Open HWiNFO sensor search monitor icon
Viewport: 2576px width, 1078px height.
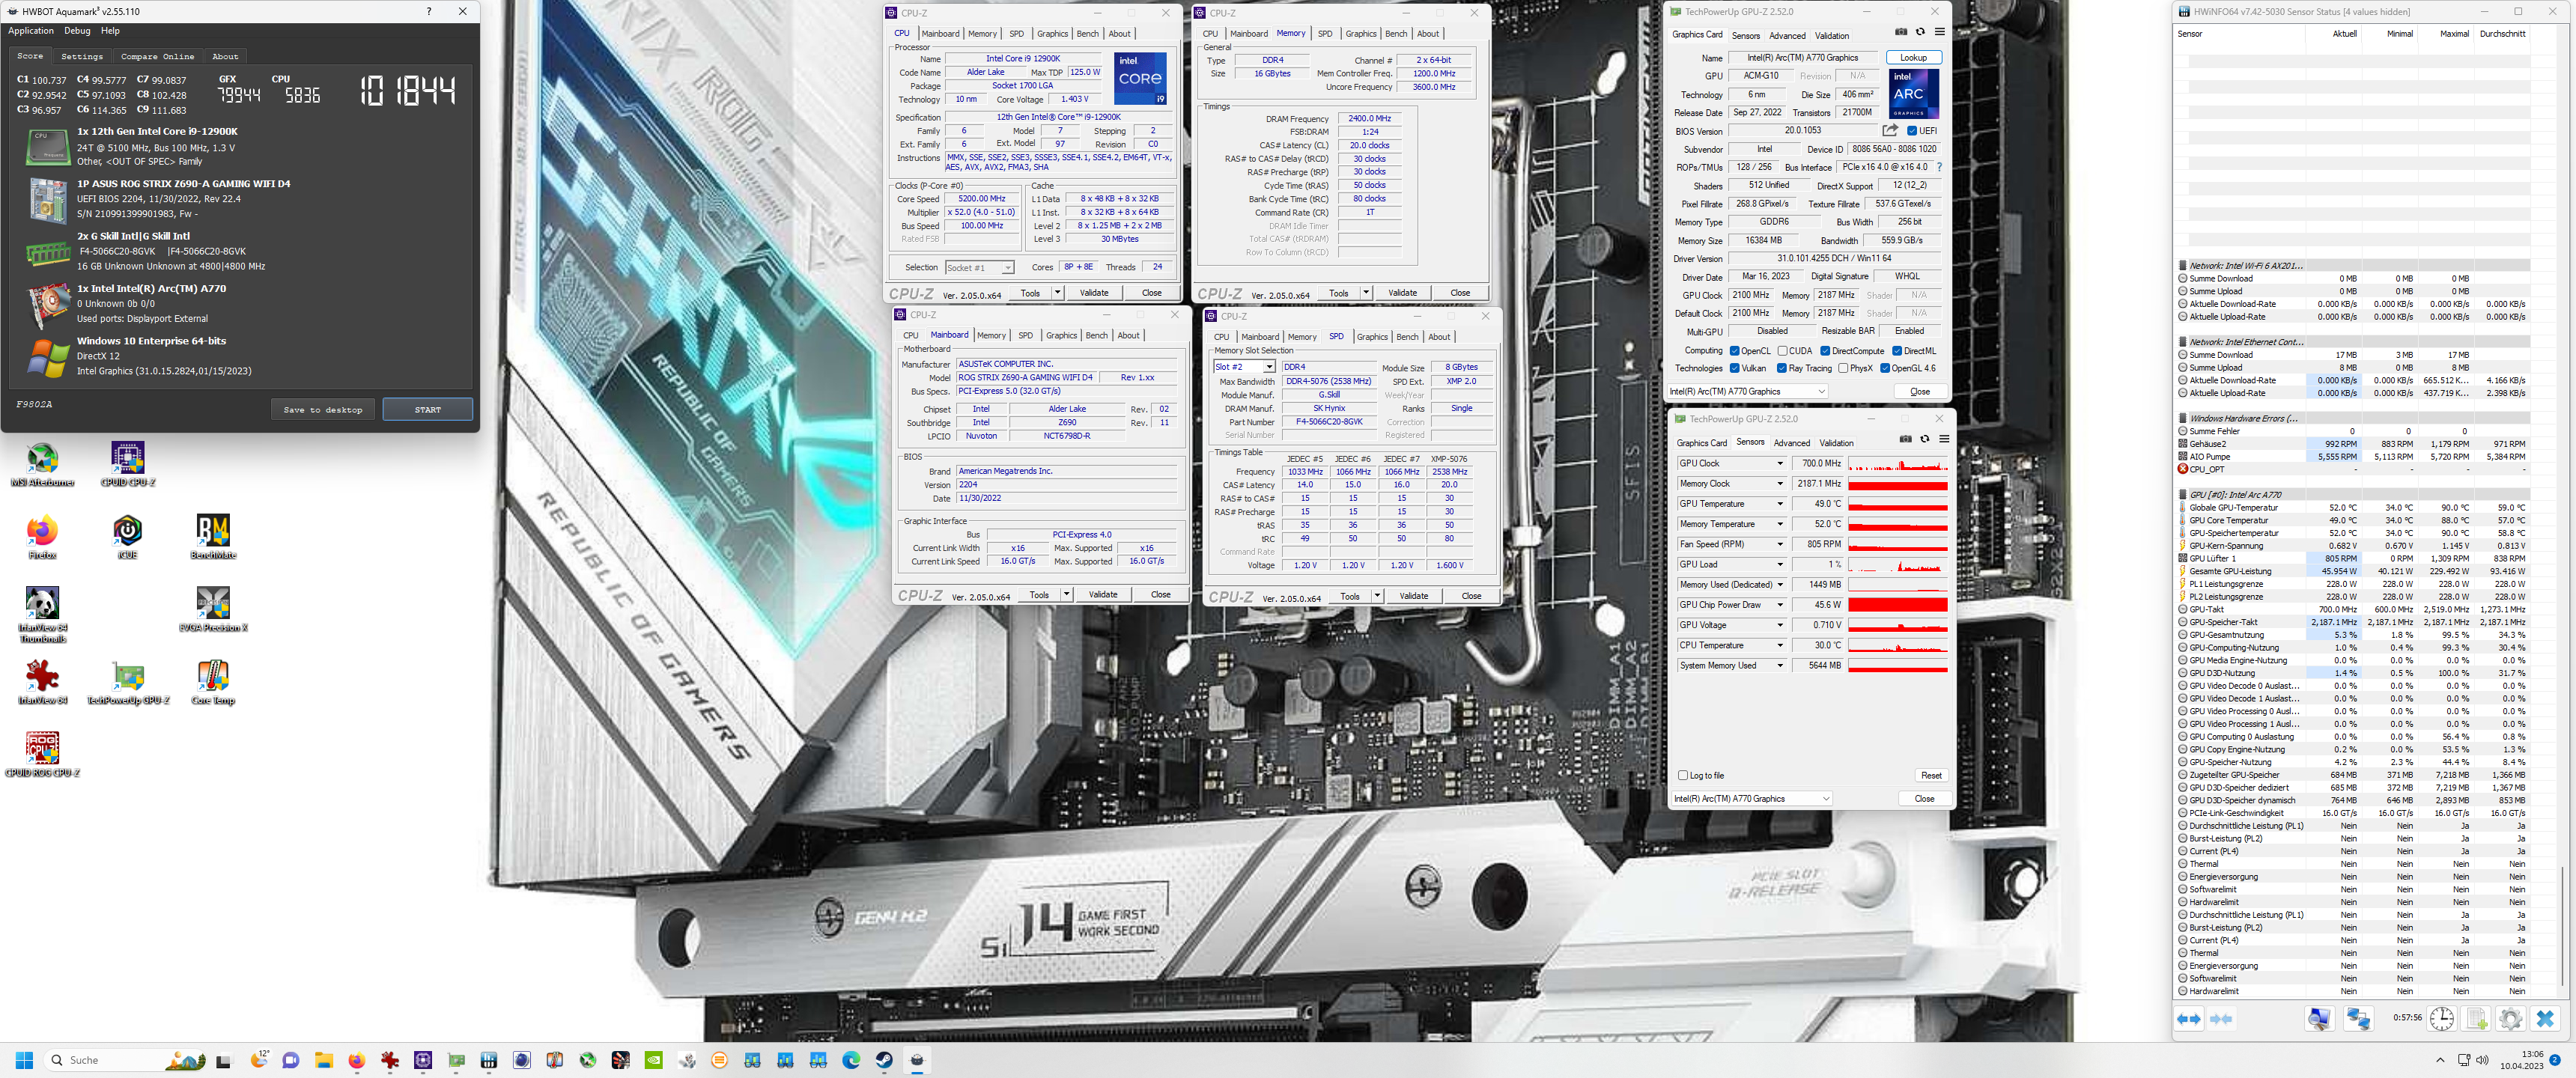tap(2319, 1019)
